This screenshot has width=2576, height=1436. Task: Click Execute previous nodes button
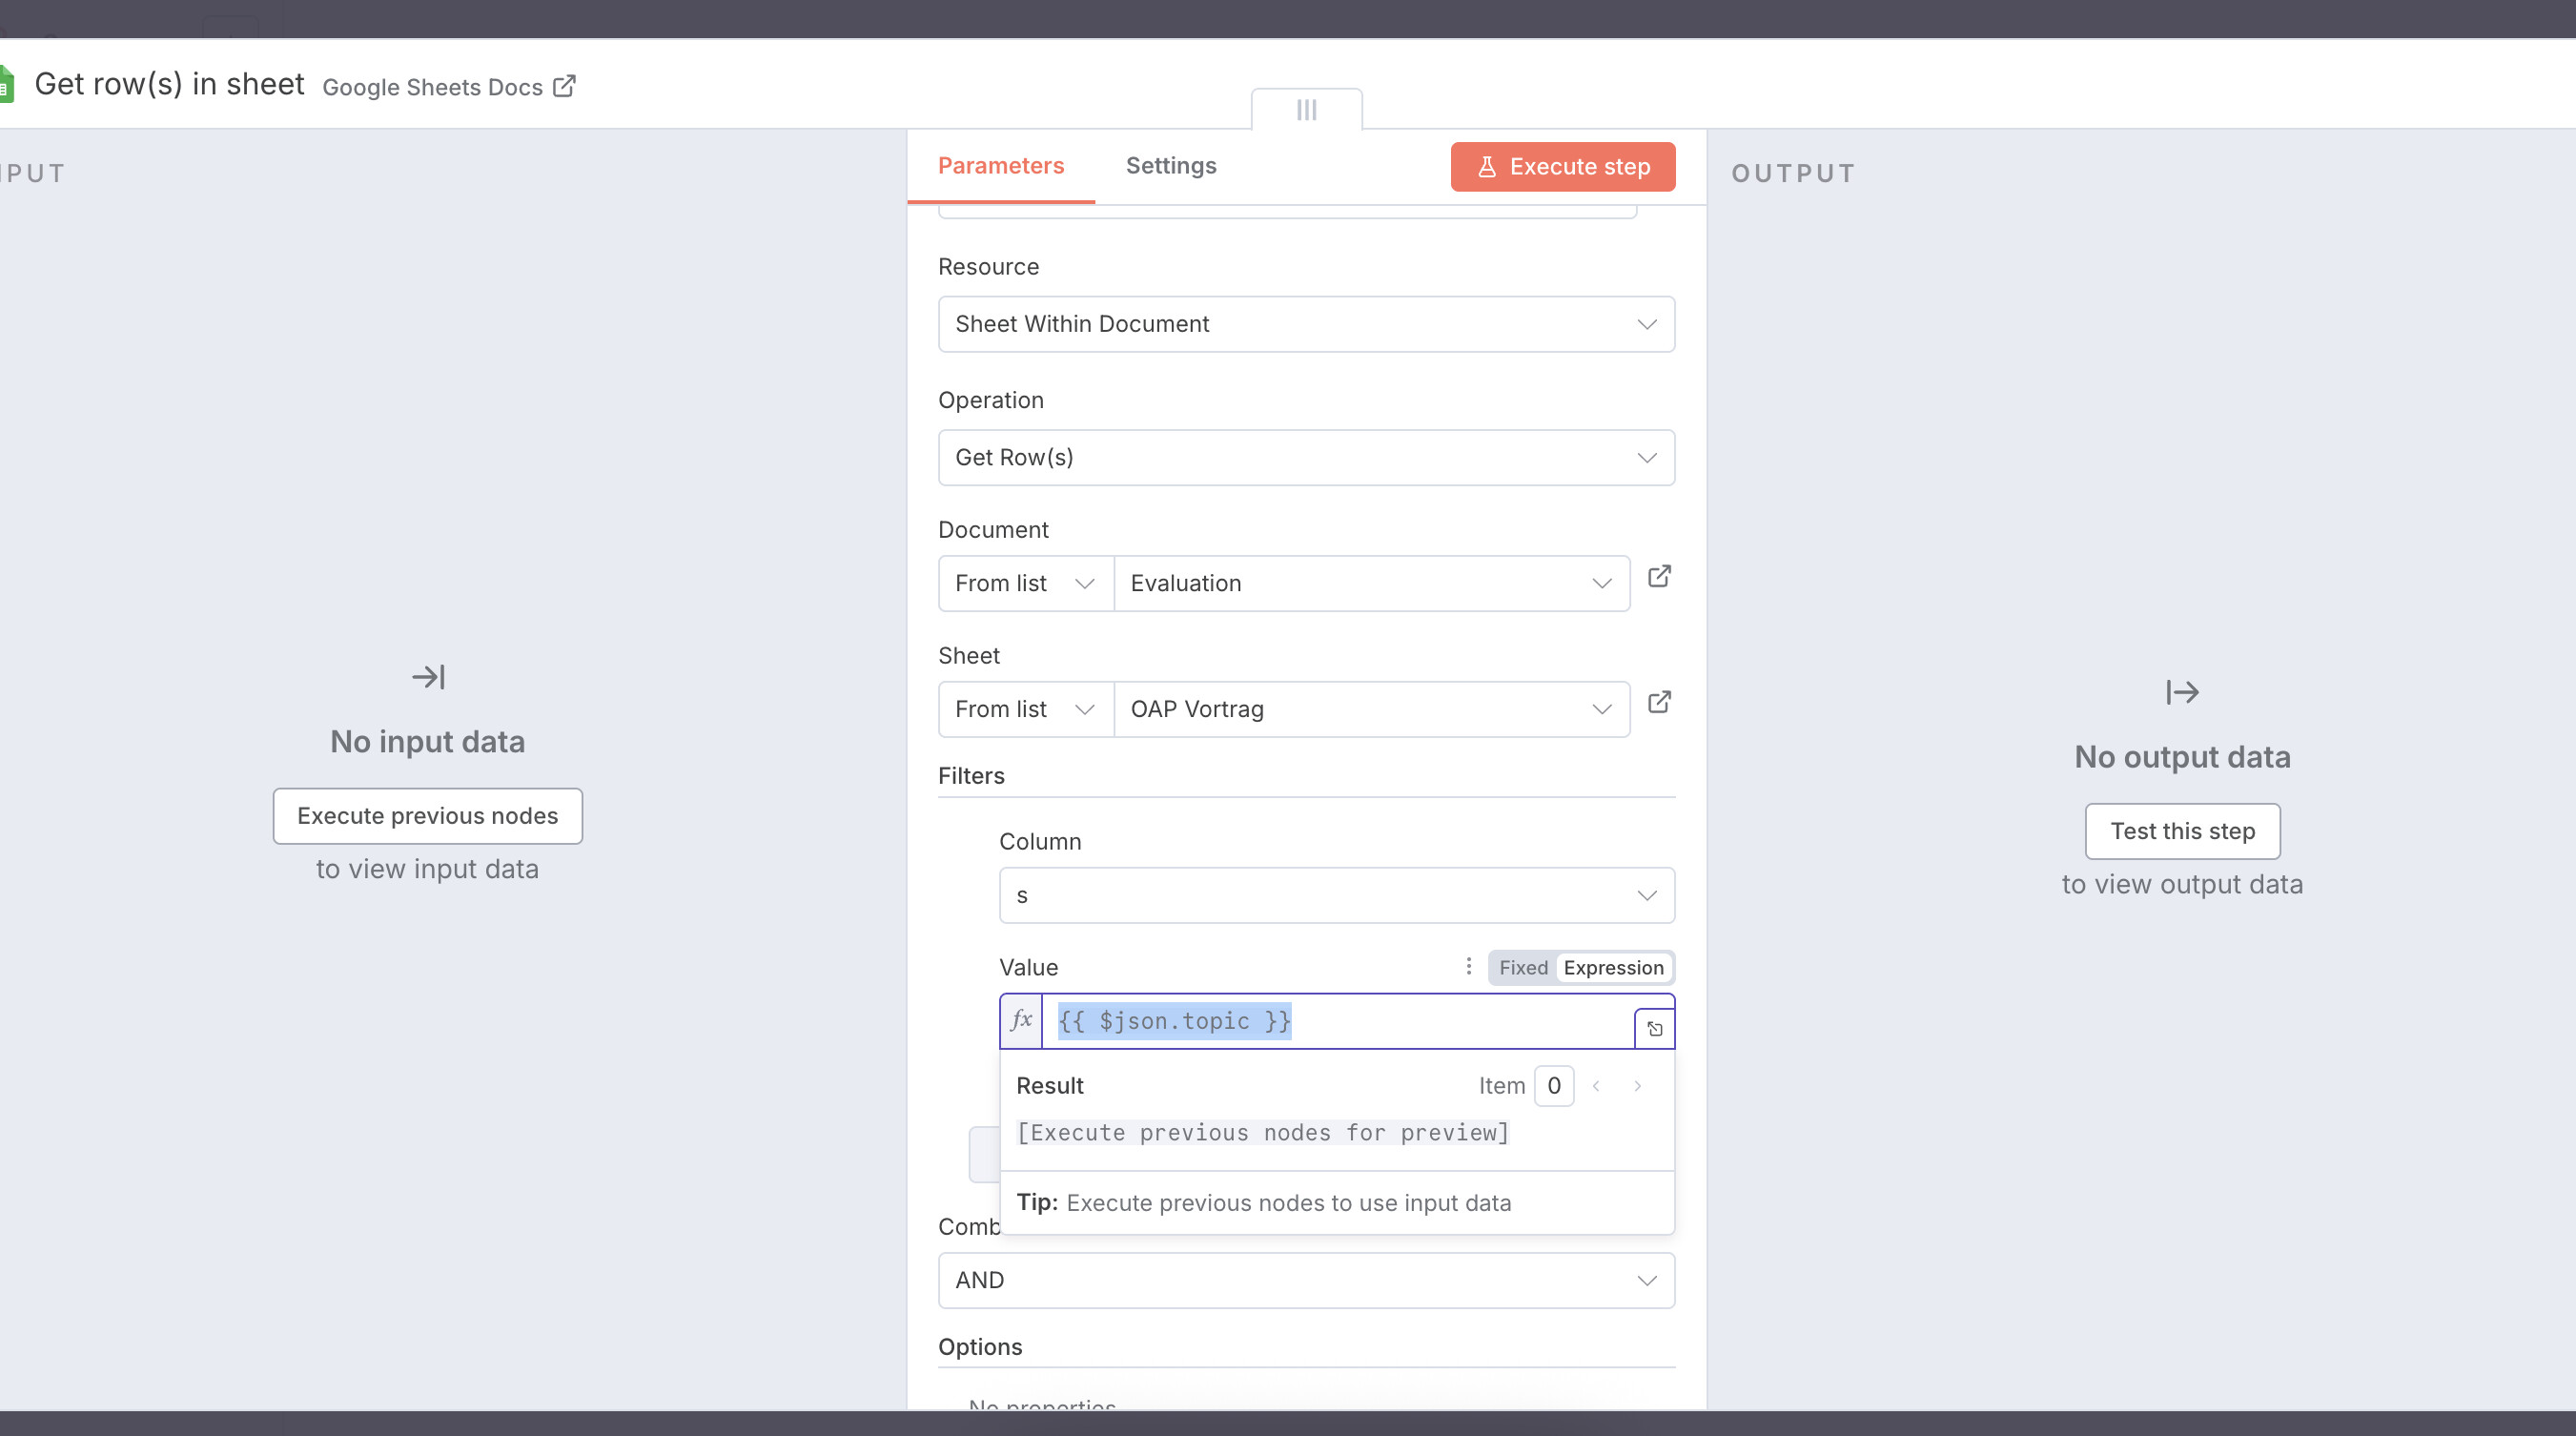(427, 815)
